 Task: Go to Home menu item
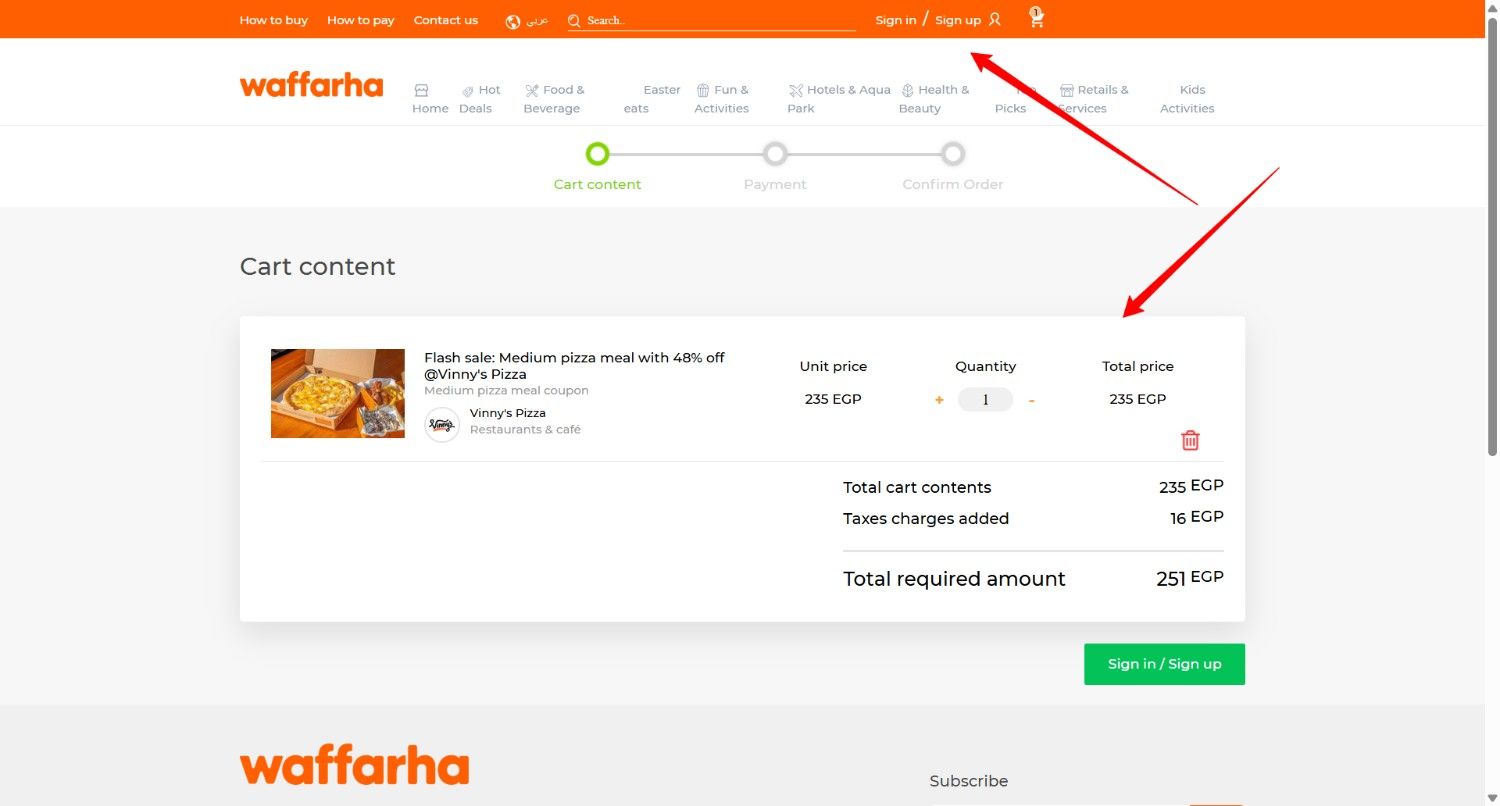click(430, 99)
